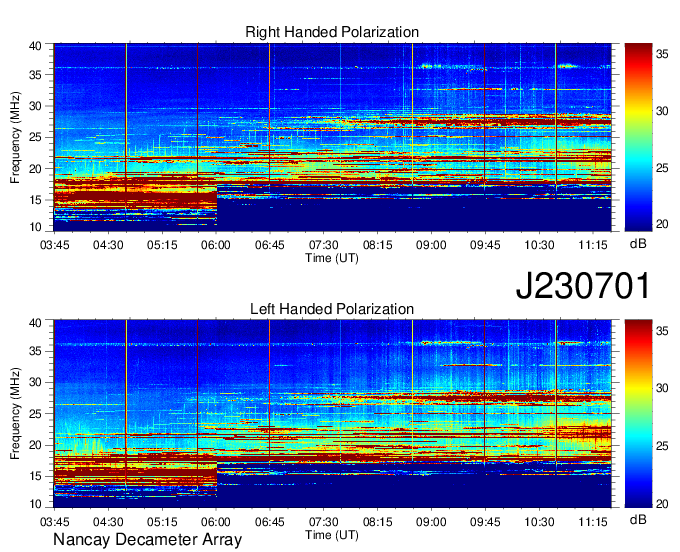Click the 30 MHz tick on right-handed plot
The width and height of the screenshot is (680, 552).
point(35,106)
